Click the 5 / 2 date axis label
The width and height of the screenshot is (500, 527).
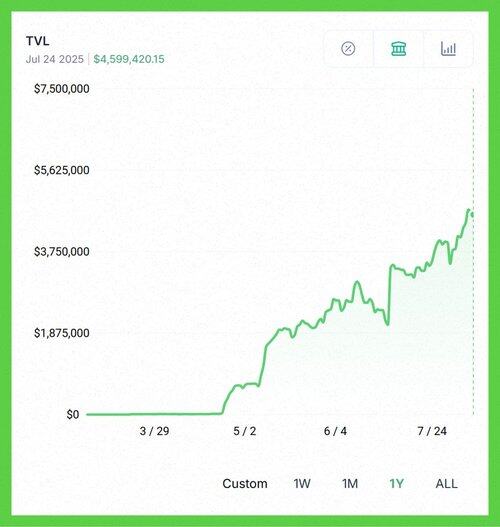tap(245, 431)
